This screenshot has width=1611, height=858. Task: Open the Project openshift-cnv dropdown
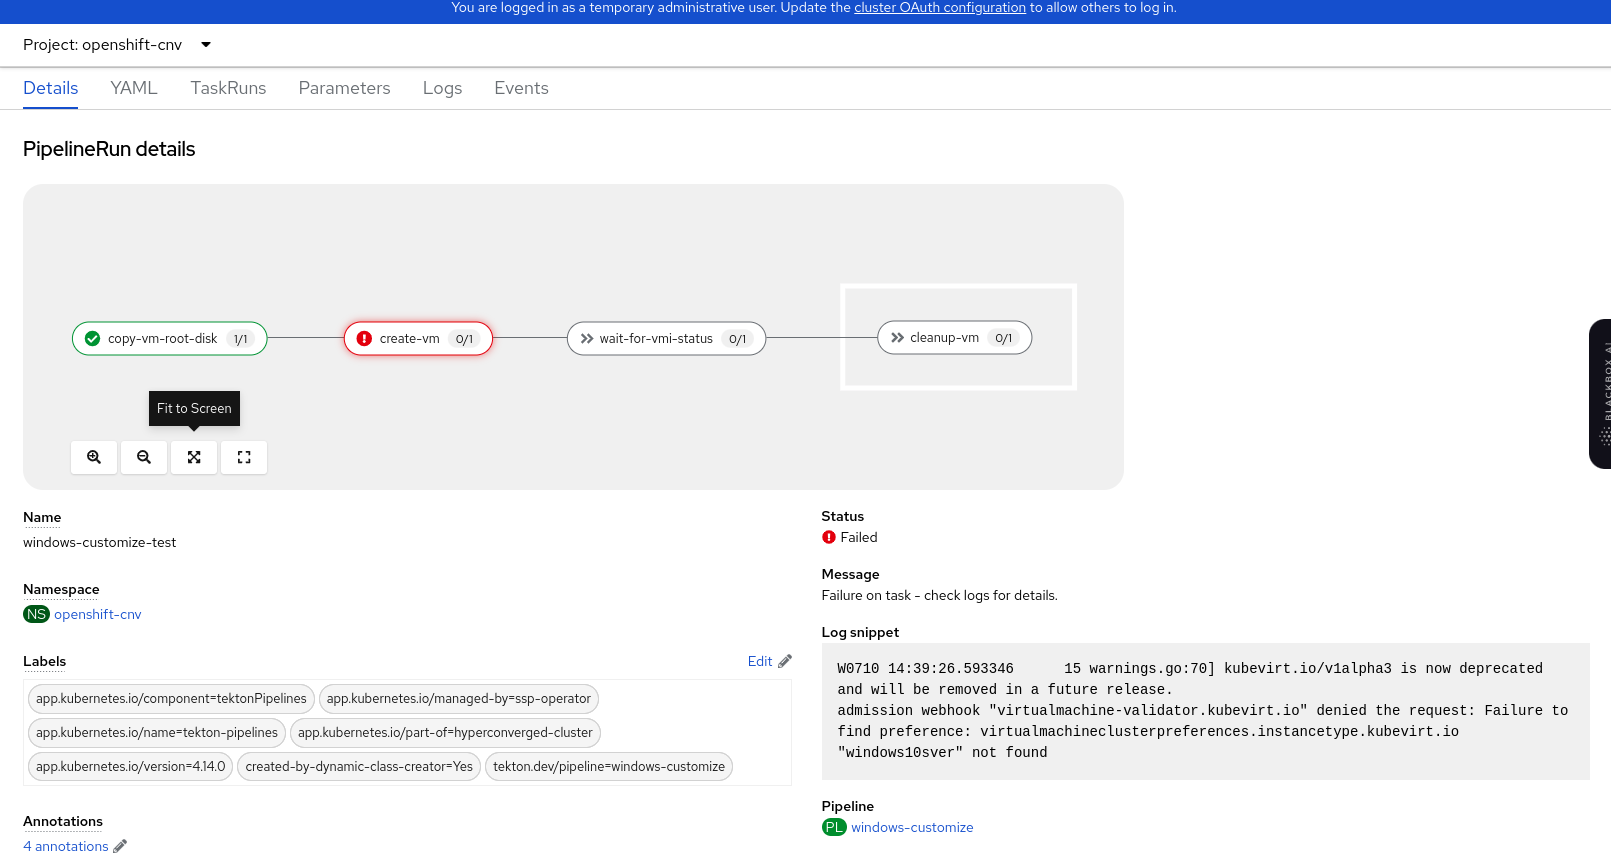coord(117,45)
